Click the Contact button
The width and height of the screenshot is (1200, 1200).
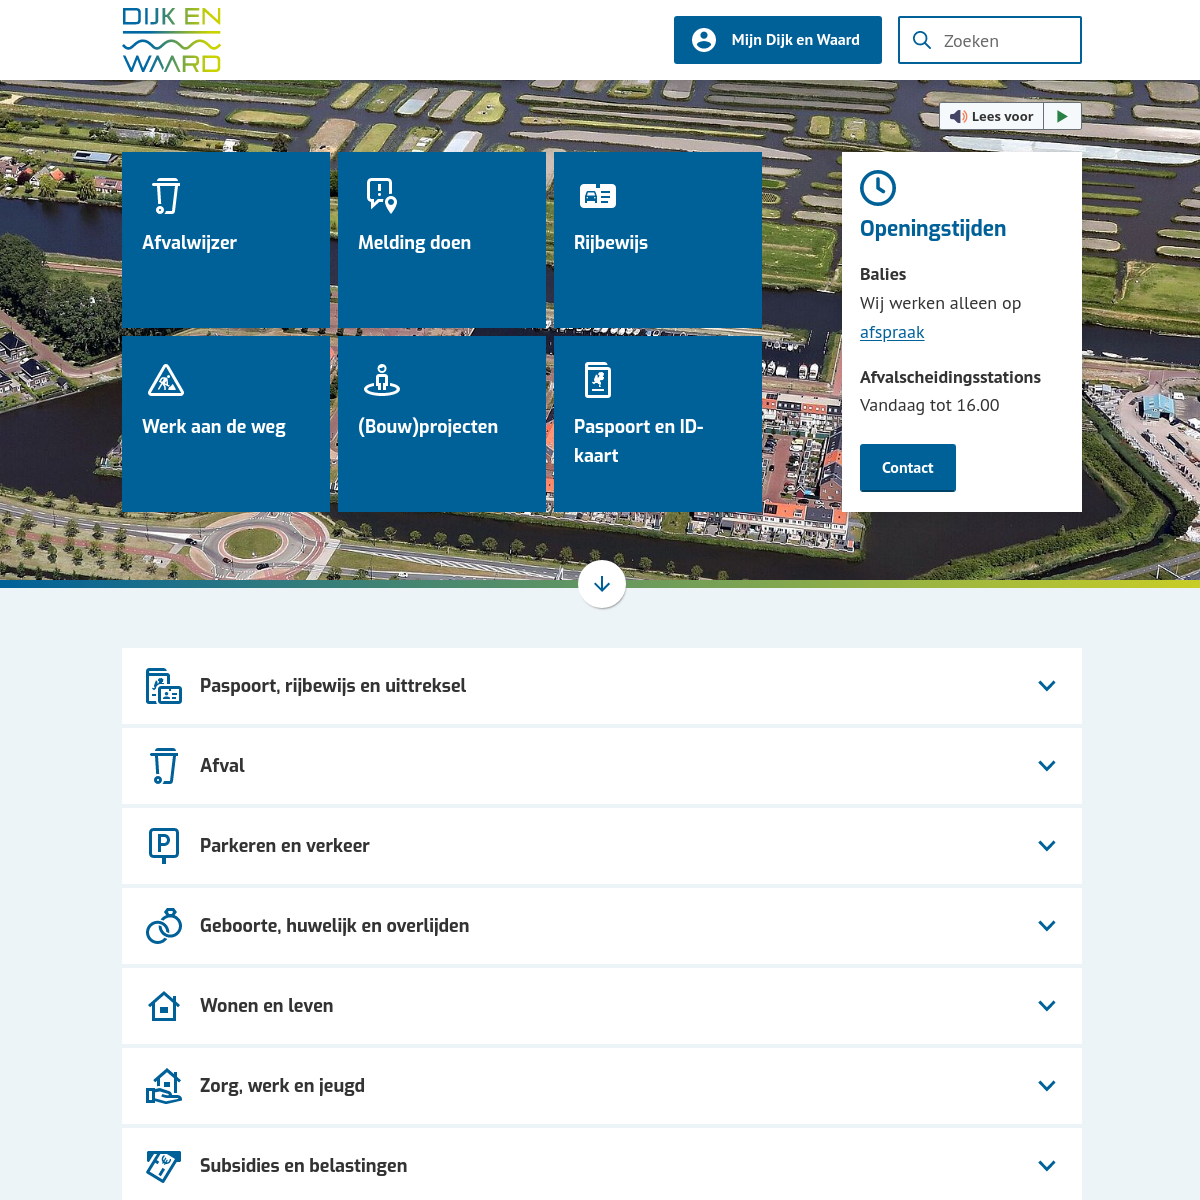pyautogui.click(x=908, y=468)
